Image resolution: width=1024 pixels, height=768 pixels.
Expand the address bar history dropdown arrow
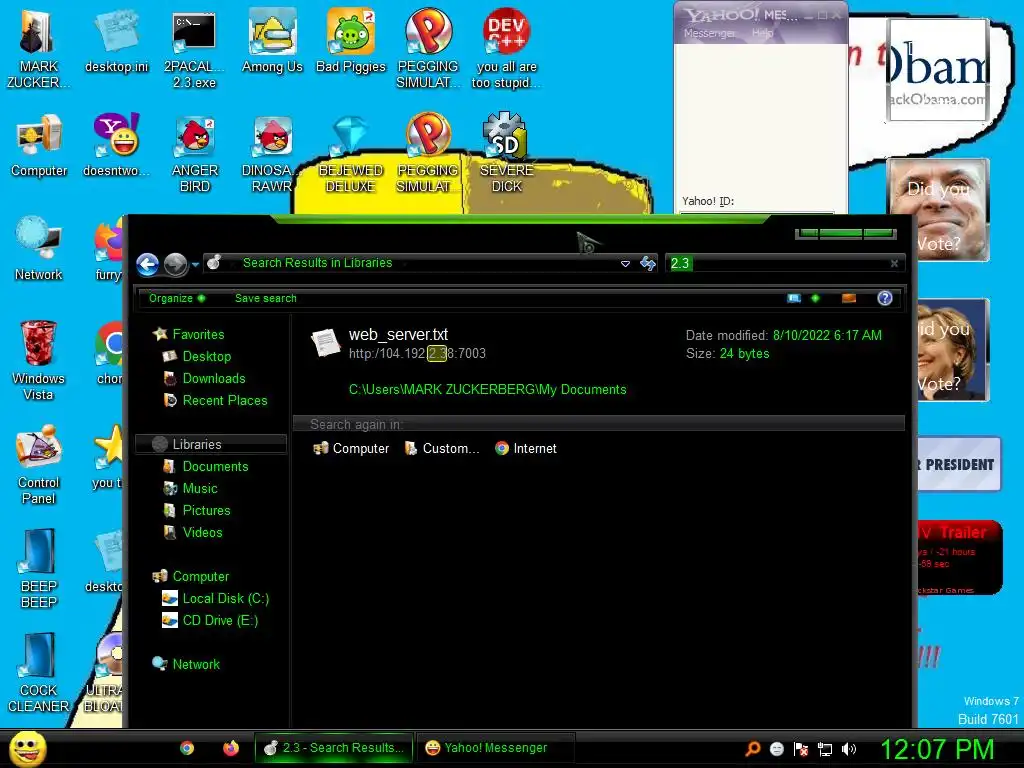(x=625, y=263)
